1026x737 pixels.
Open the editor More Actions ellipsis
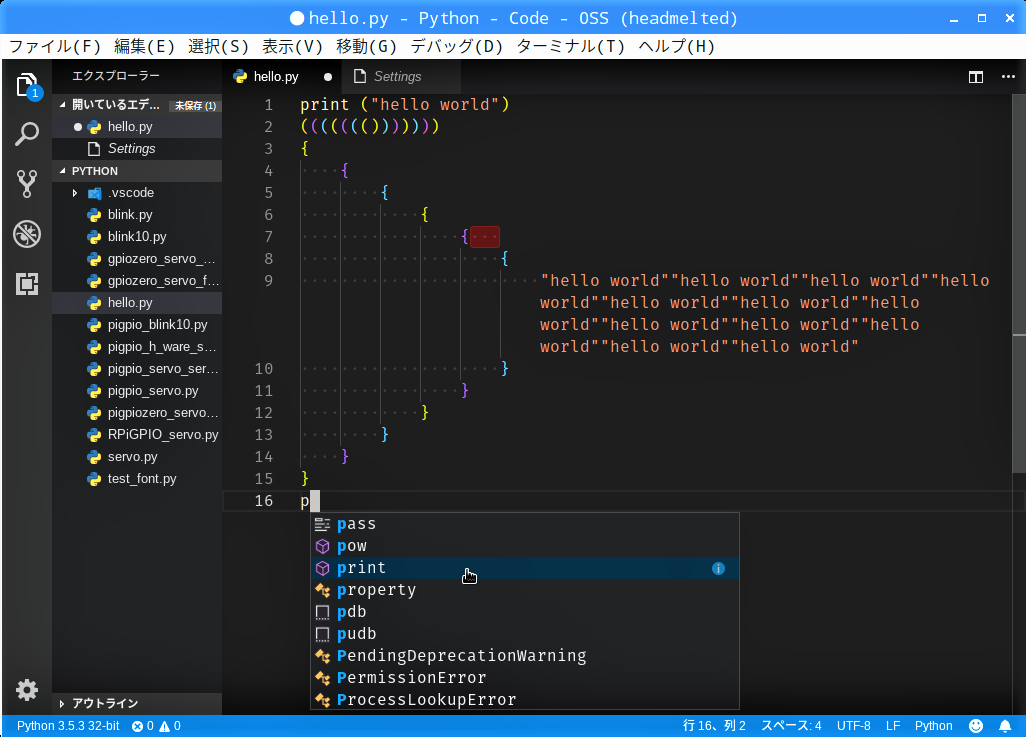(x=1008, y=77)
